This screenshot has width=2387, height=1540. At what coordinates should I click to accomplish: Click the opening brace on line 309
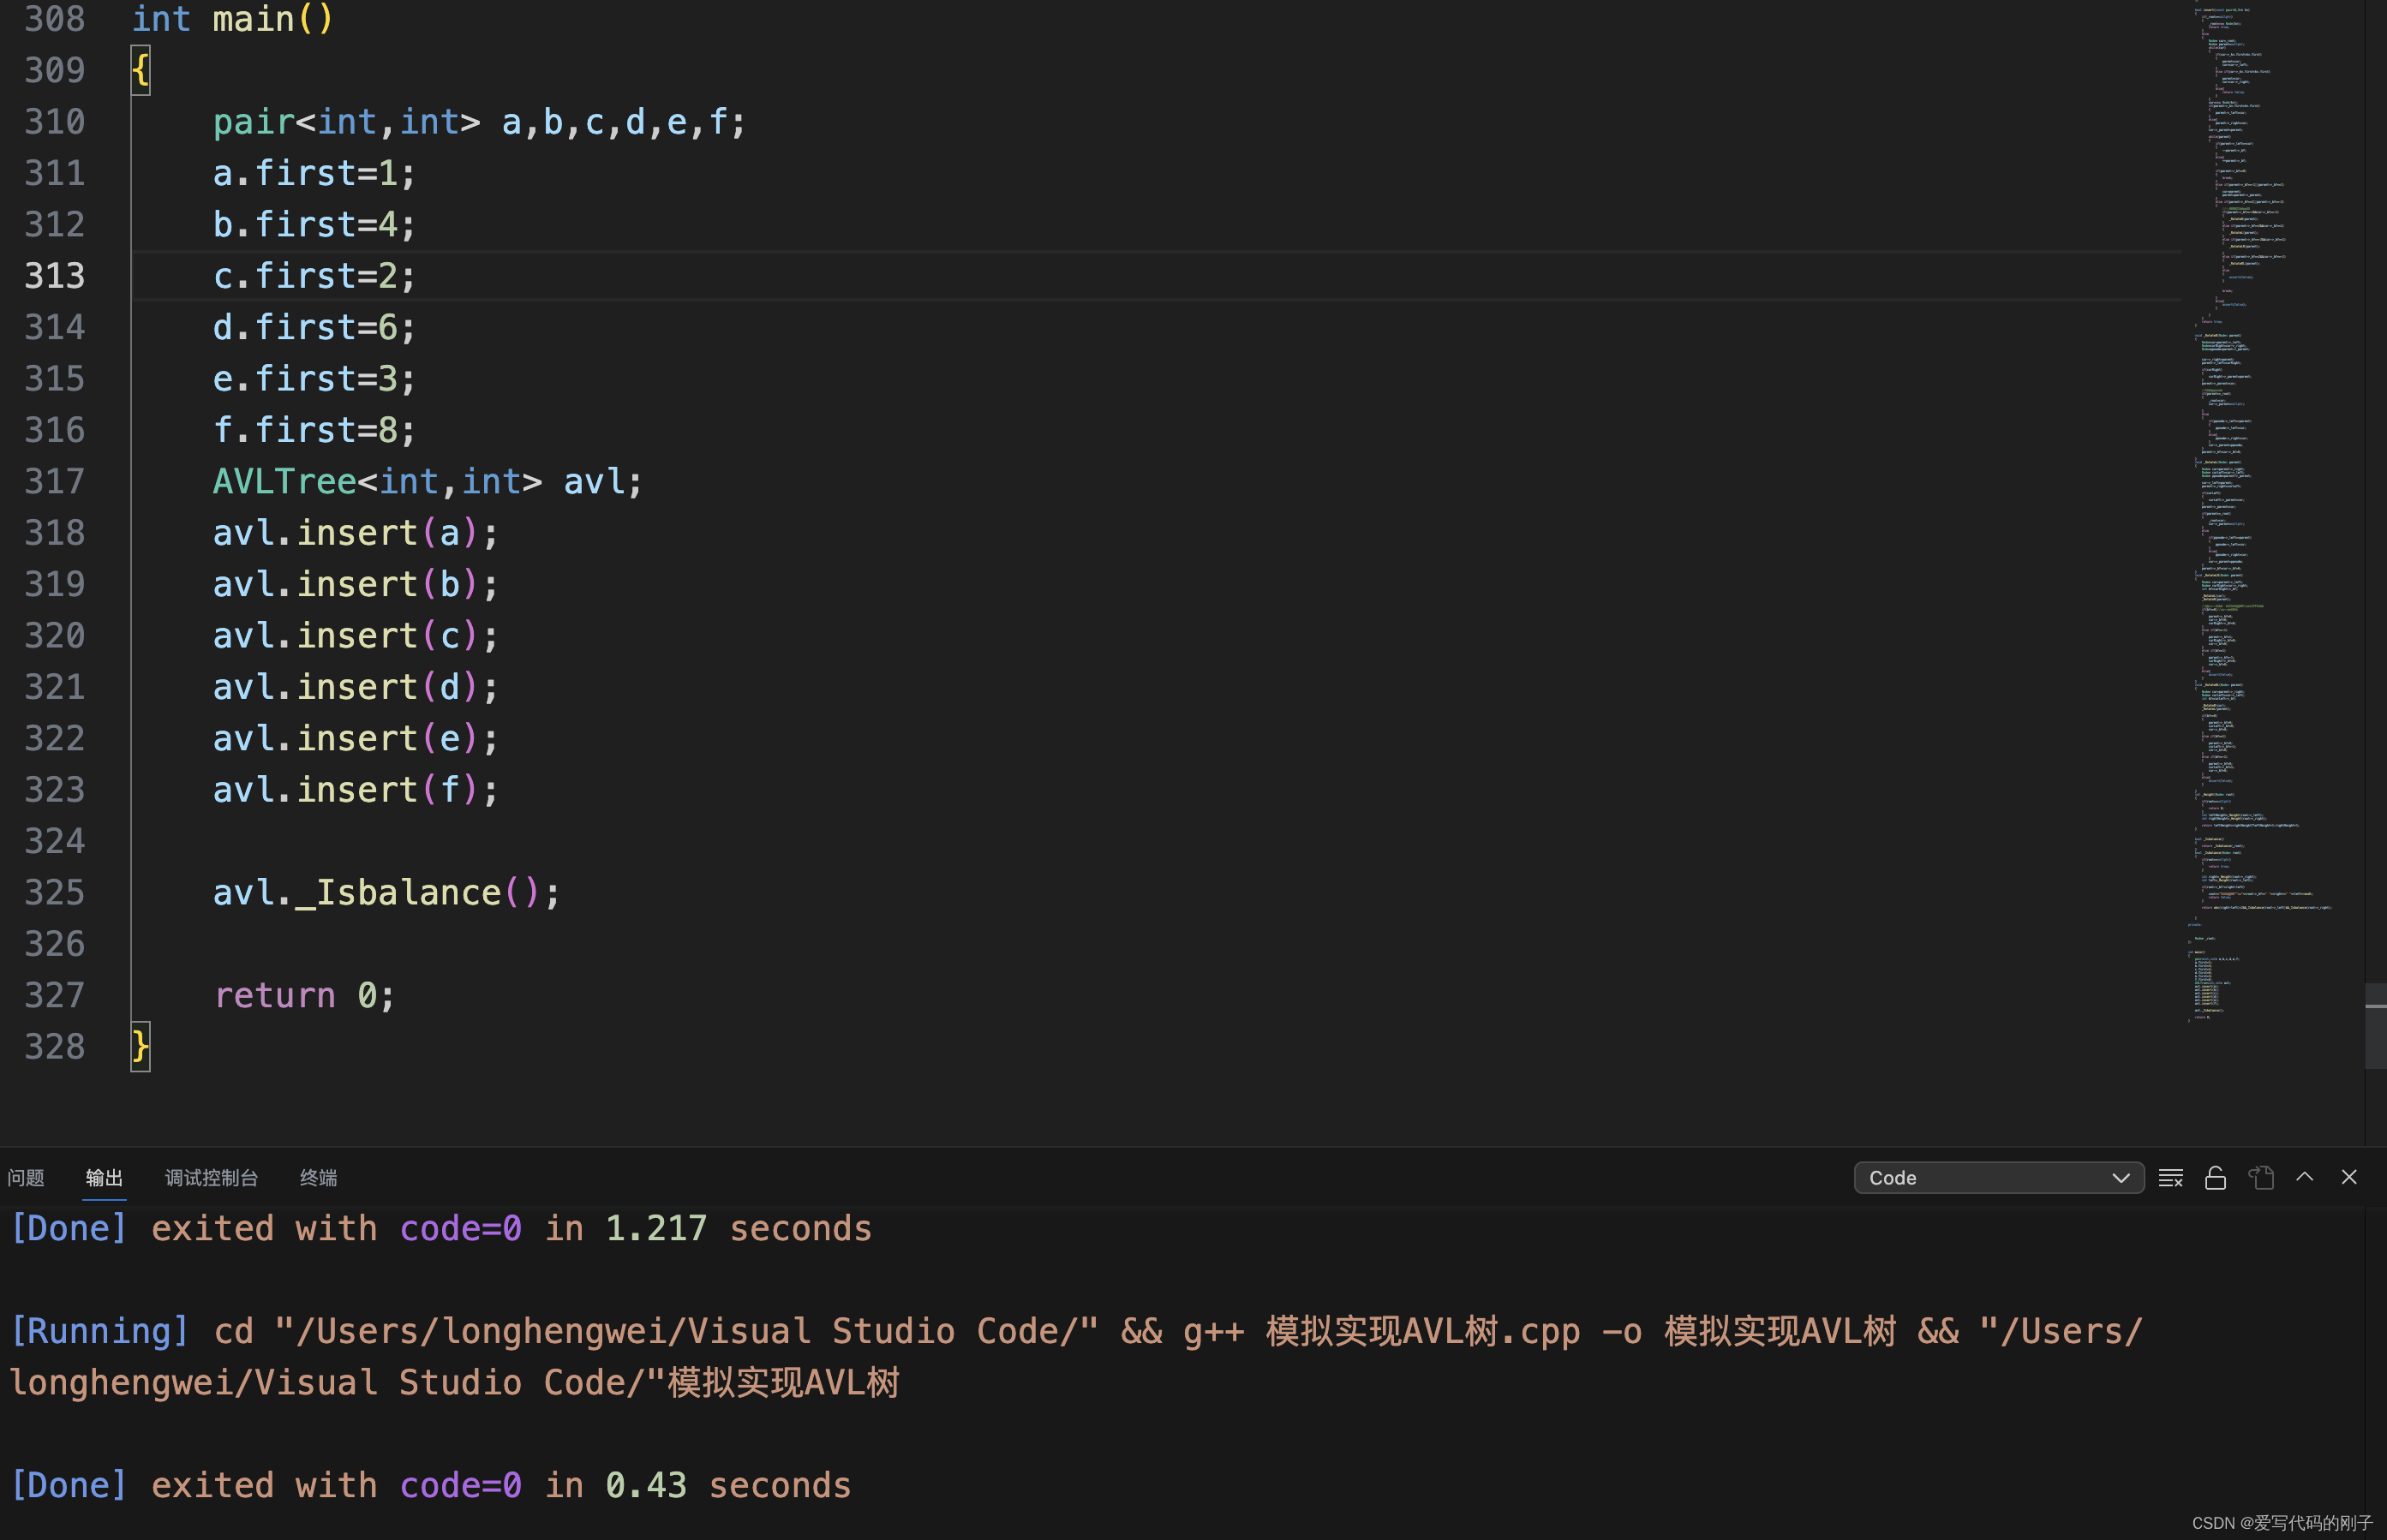coord(140,71)
